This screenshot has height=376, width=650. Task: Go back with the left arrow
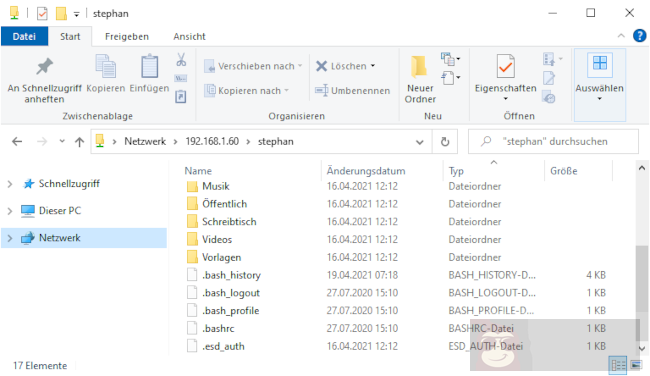click(17, 142)
